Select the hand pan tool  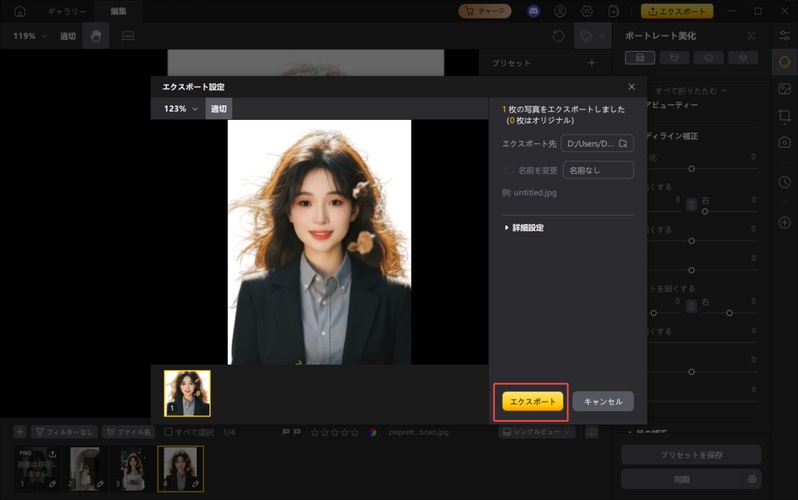click(96, 36)
